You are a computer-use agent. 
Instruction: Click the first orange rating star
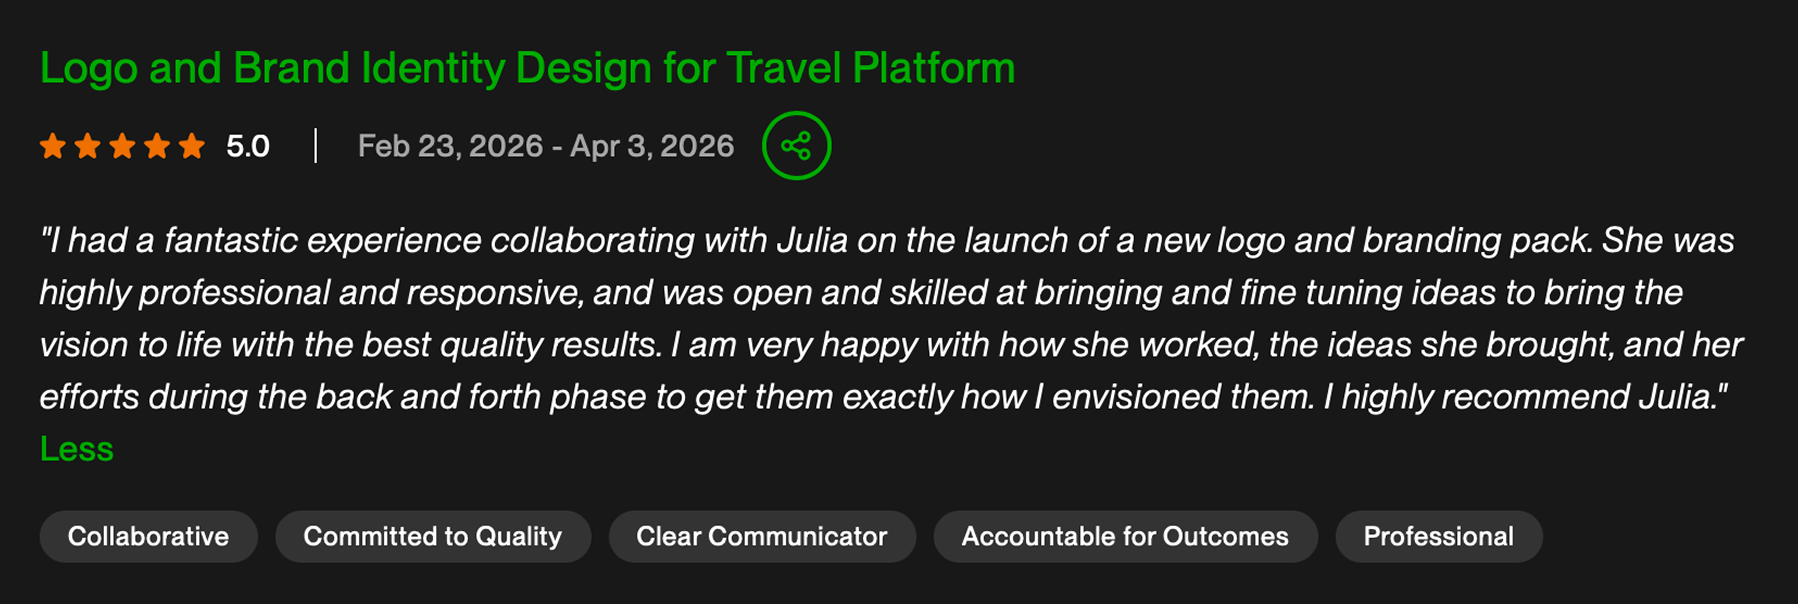click(53, 147)
